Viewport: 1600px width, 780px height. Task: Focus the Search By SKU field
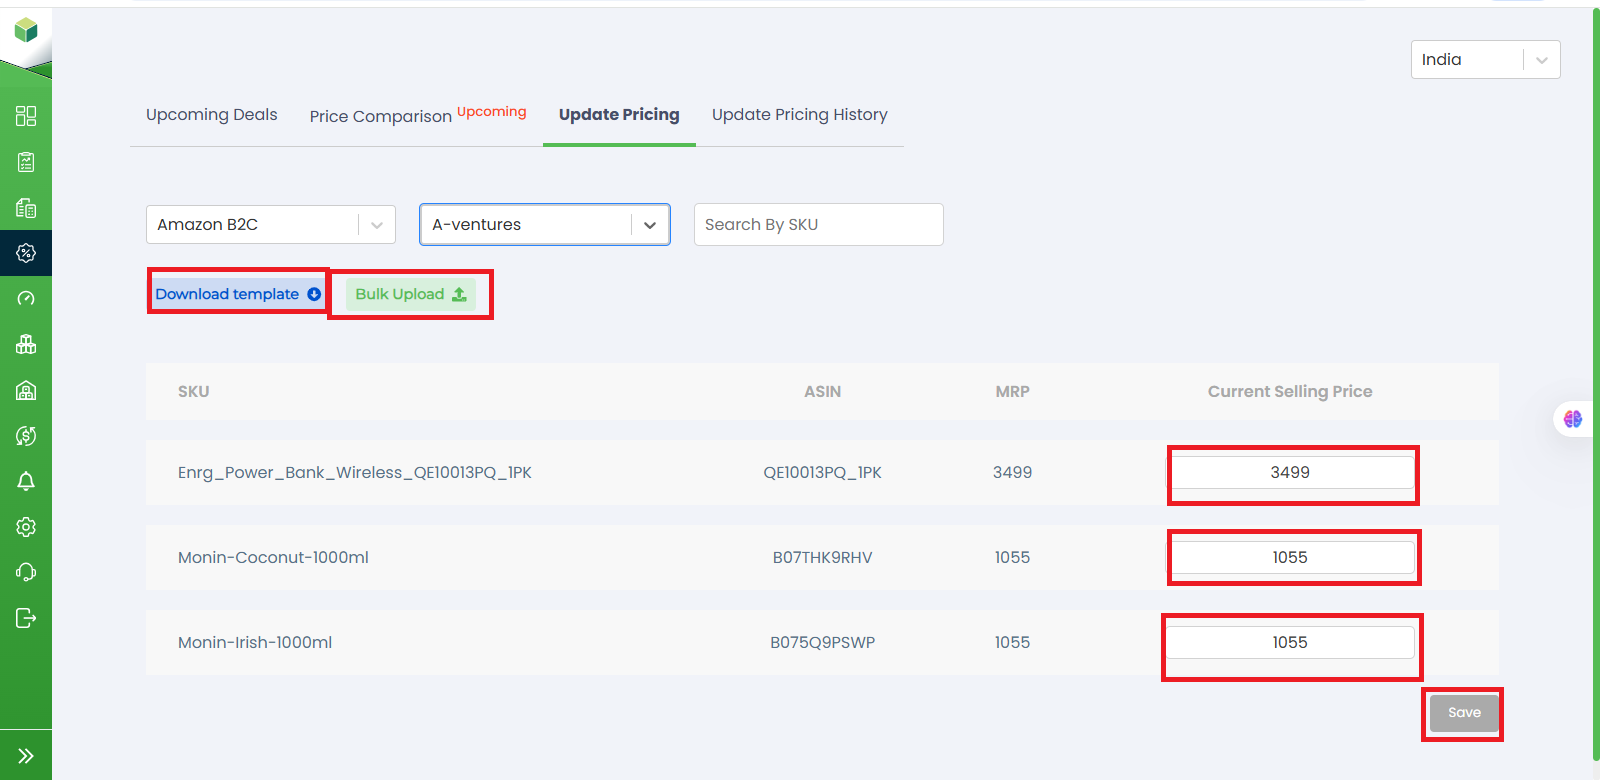coord(818,225)
